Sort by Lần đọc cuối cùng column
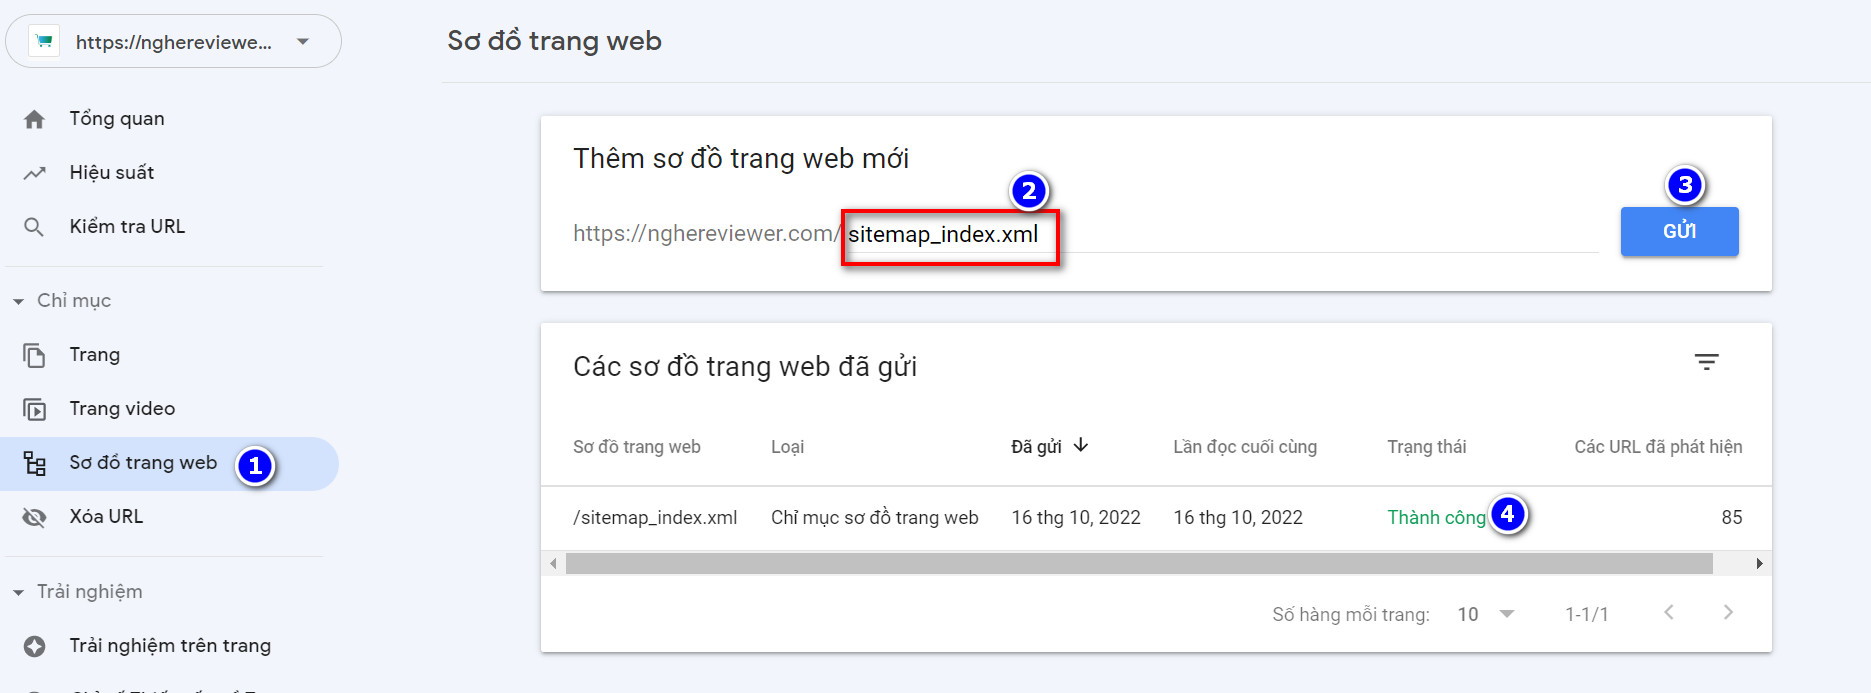Screen dimensions: 1871x693 click(x=1245, y=447)
